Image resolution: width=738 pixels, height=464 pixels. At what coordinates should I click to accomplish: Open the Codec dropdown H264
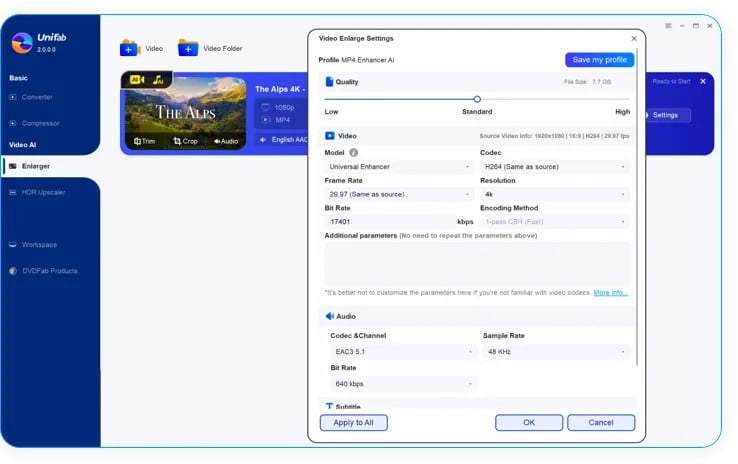[554, 167]
